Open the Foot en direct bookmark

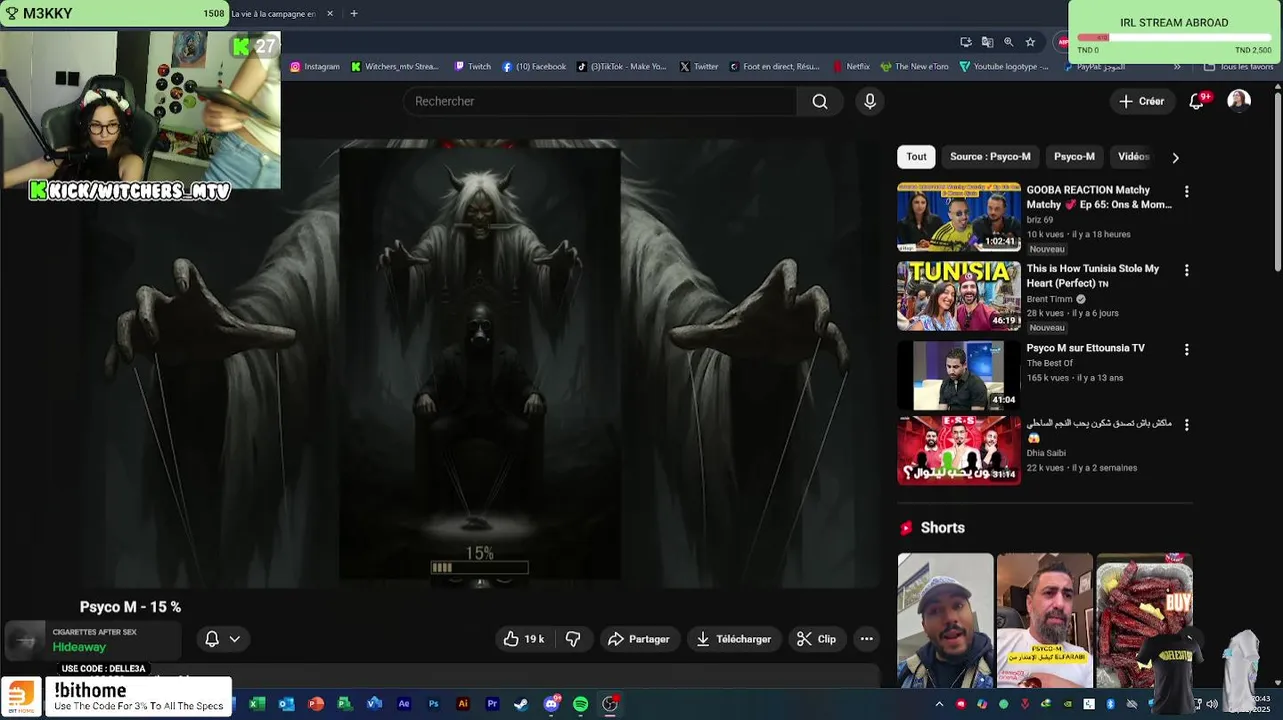(775, 67)
